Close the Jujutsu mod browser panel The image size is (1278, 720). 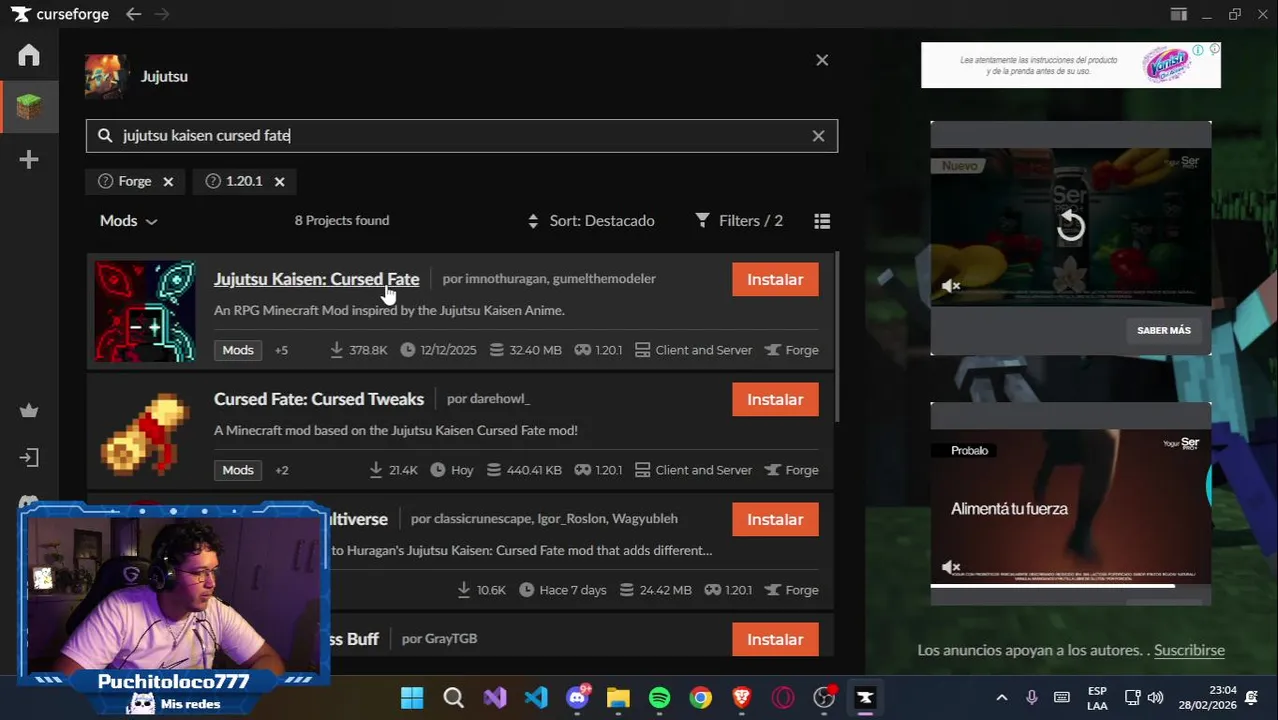tap(822, 60)
